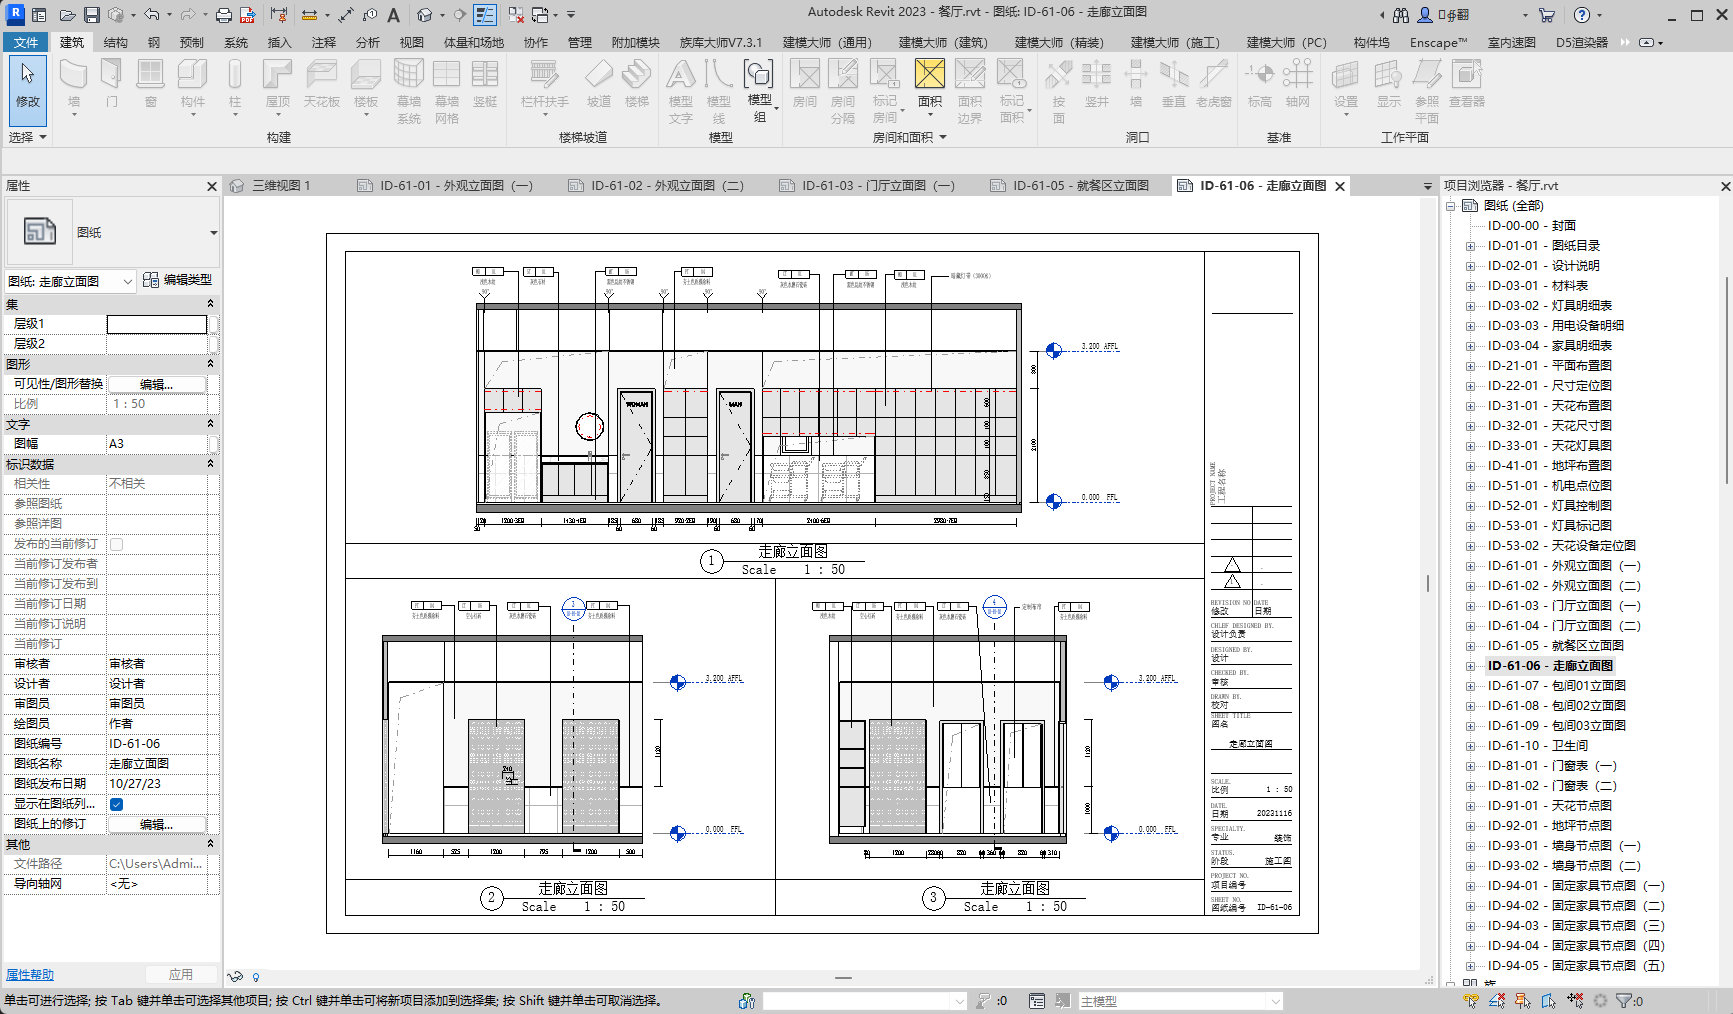Open the 图纸 type selector dropdown
1733x1014 pixels.
pyautogui.click(x=213, y=233)
